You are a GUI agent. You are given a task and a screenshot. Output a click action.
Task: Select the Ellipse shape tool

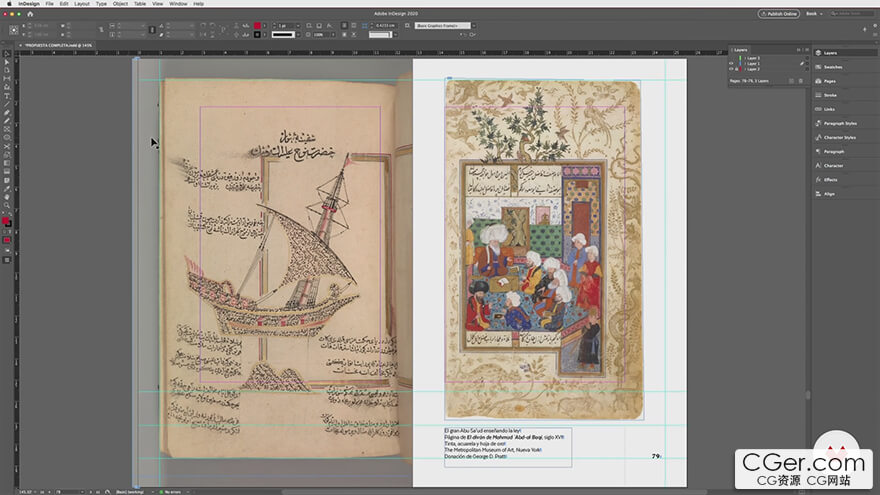(7, 138)
